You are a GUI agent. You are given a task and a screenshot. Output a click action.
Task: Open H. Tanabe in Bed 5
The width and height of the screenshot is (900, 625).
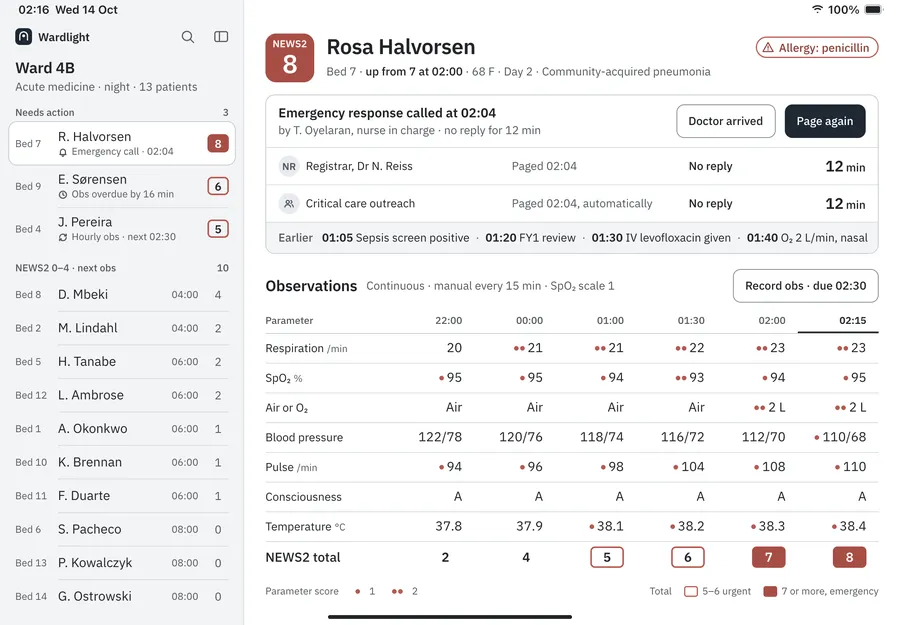pyautogui.click(x=122, y=362)
